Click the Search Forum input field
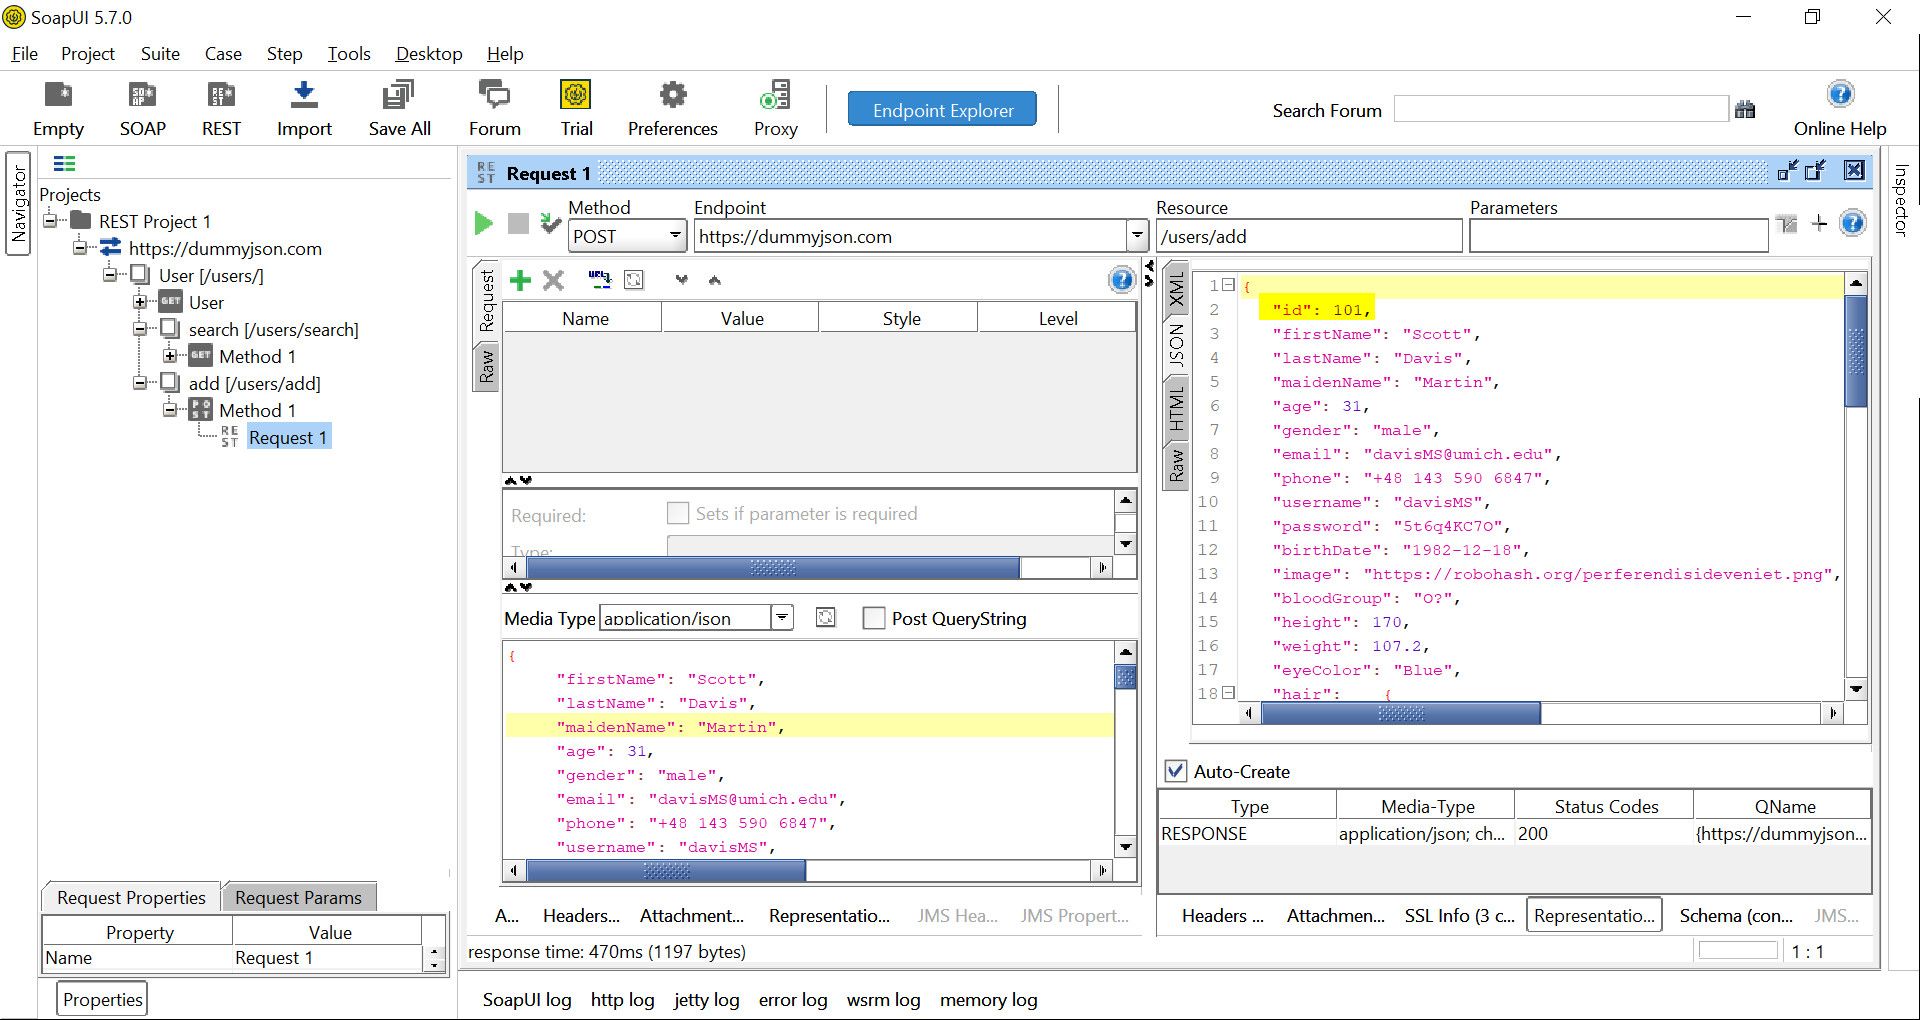This screenshot has width=1920, height=1020. point(1560,110)
